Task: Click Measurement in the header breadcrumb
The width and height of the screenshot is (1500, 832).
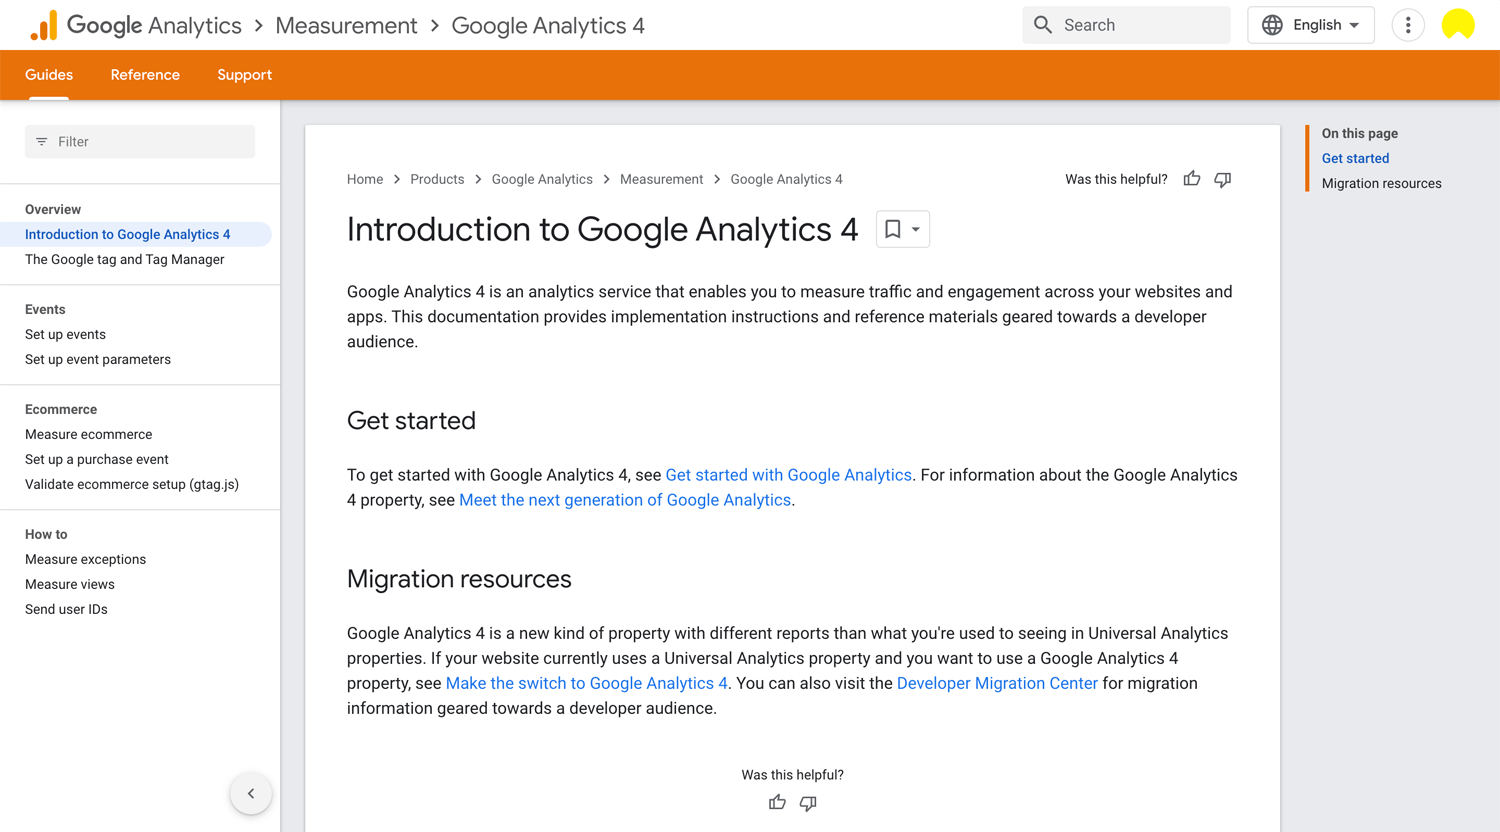Action: point(346,25)
